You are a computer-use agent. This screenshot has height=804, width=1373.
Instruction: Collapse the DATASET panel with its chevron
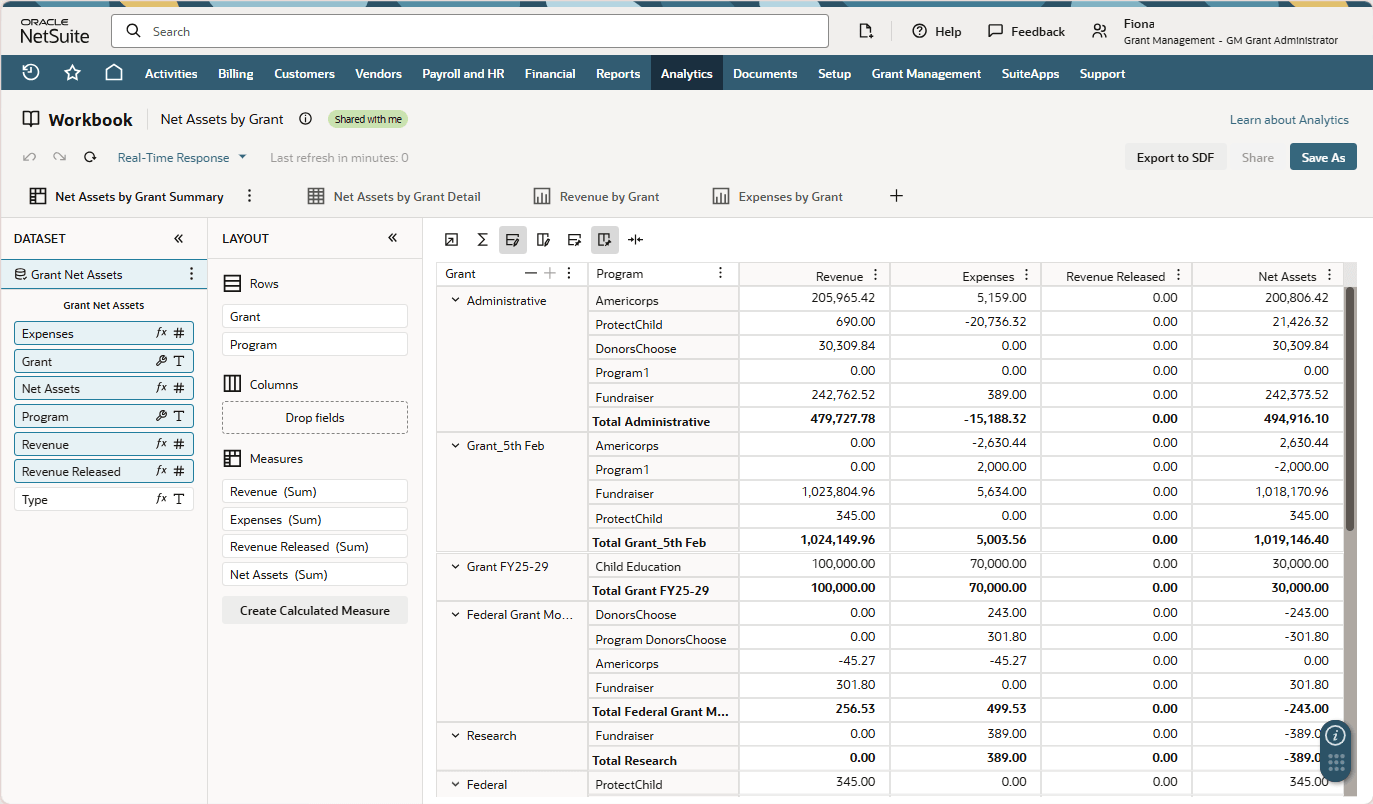(178, 238)
